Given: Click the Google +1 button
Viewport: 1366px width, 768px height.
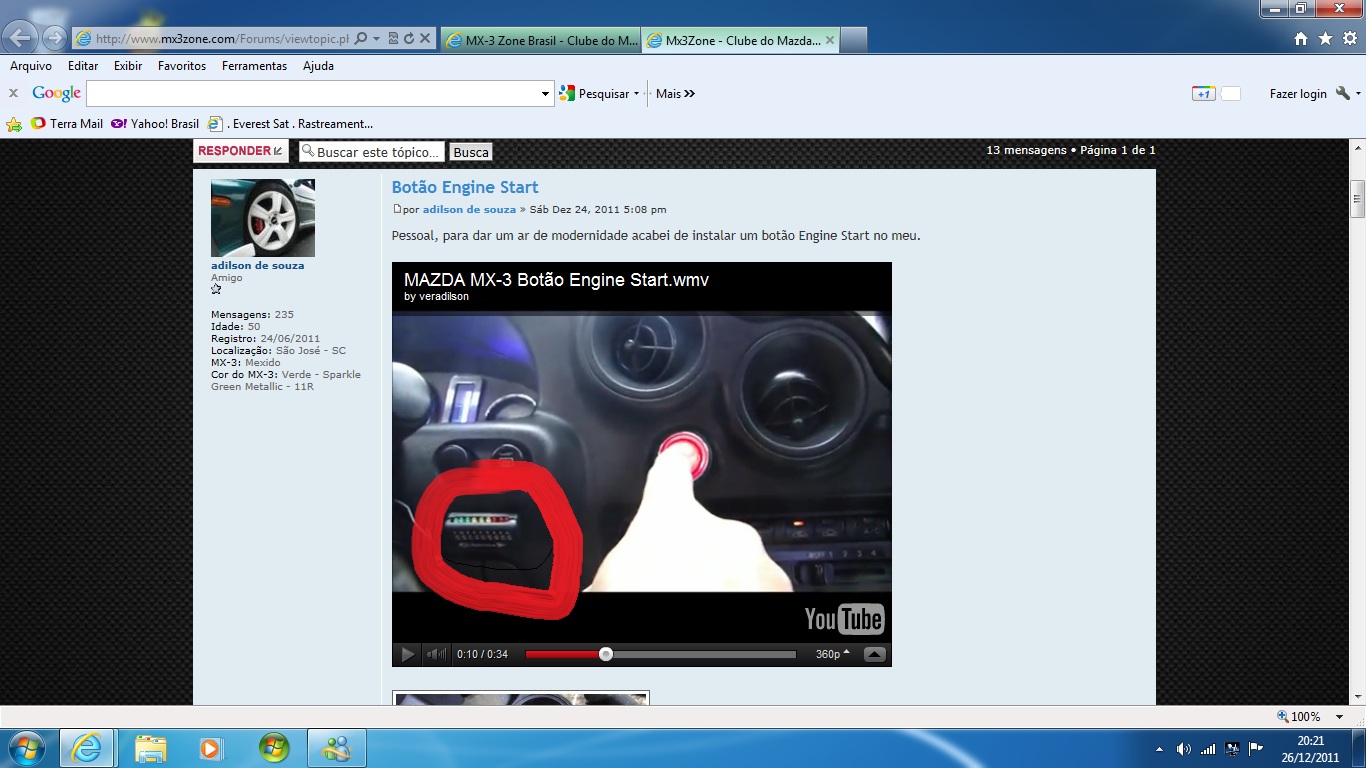Looking at the screenshot, I should pos(1203,94).
